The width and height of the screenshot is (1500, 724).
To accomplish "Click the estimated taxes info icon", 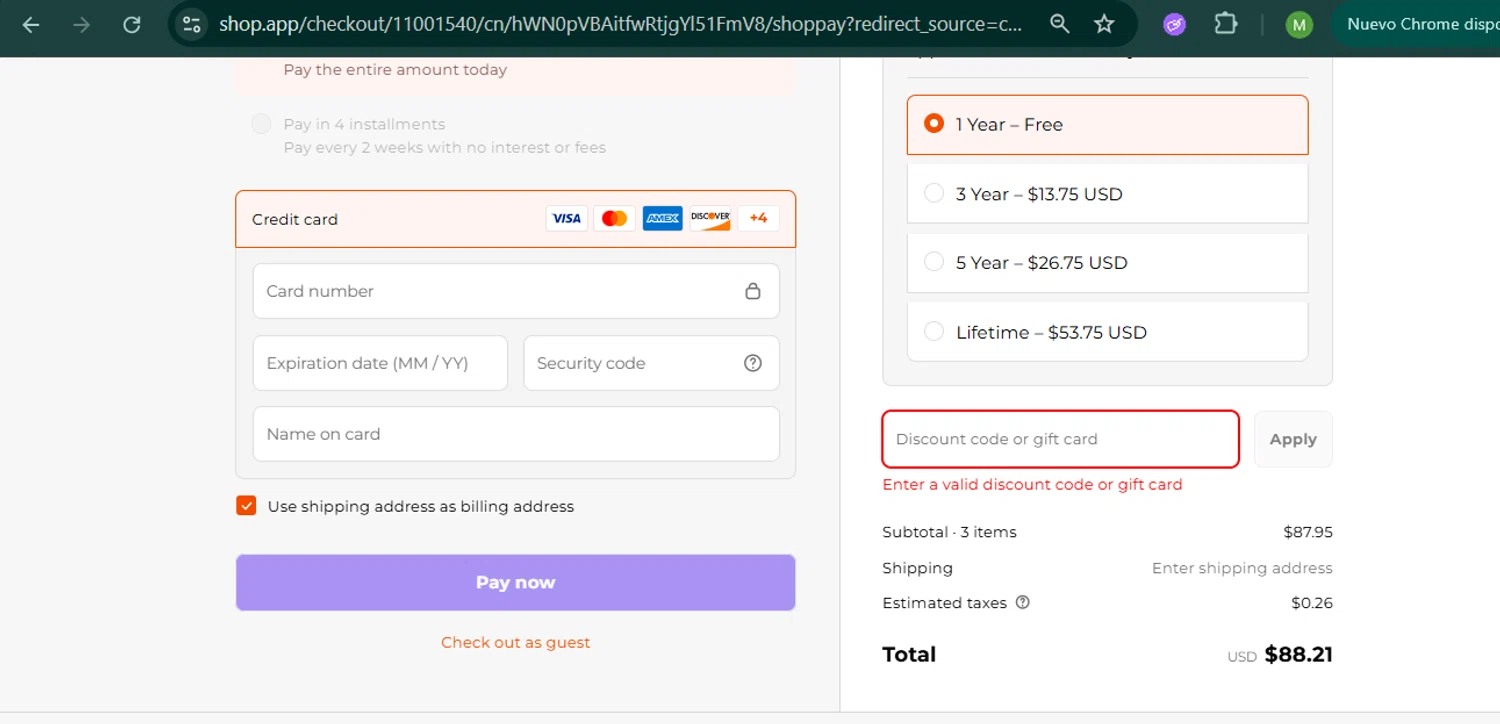I will (1023, 603).
